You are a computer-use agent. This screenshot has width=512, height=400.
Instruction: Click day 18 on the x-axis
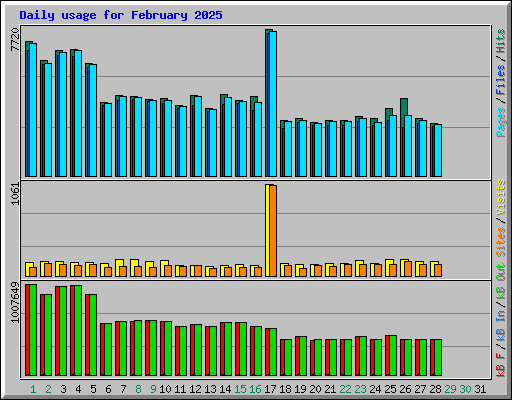tap(285, 389)
